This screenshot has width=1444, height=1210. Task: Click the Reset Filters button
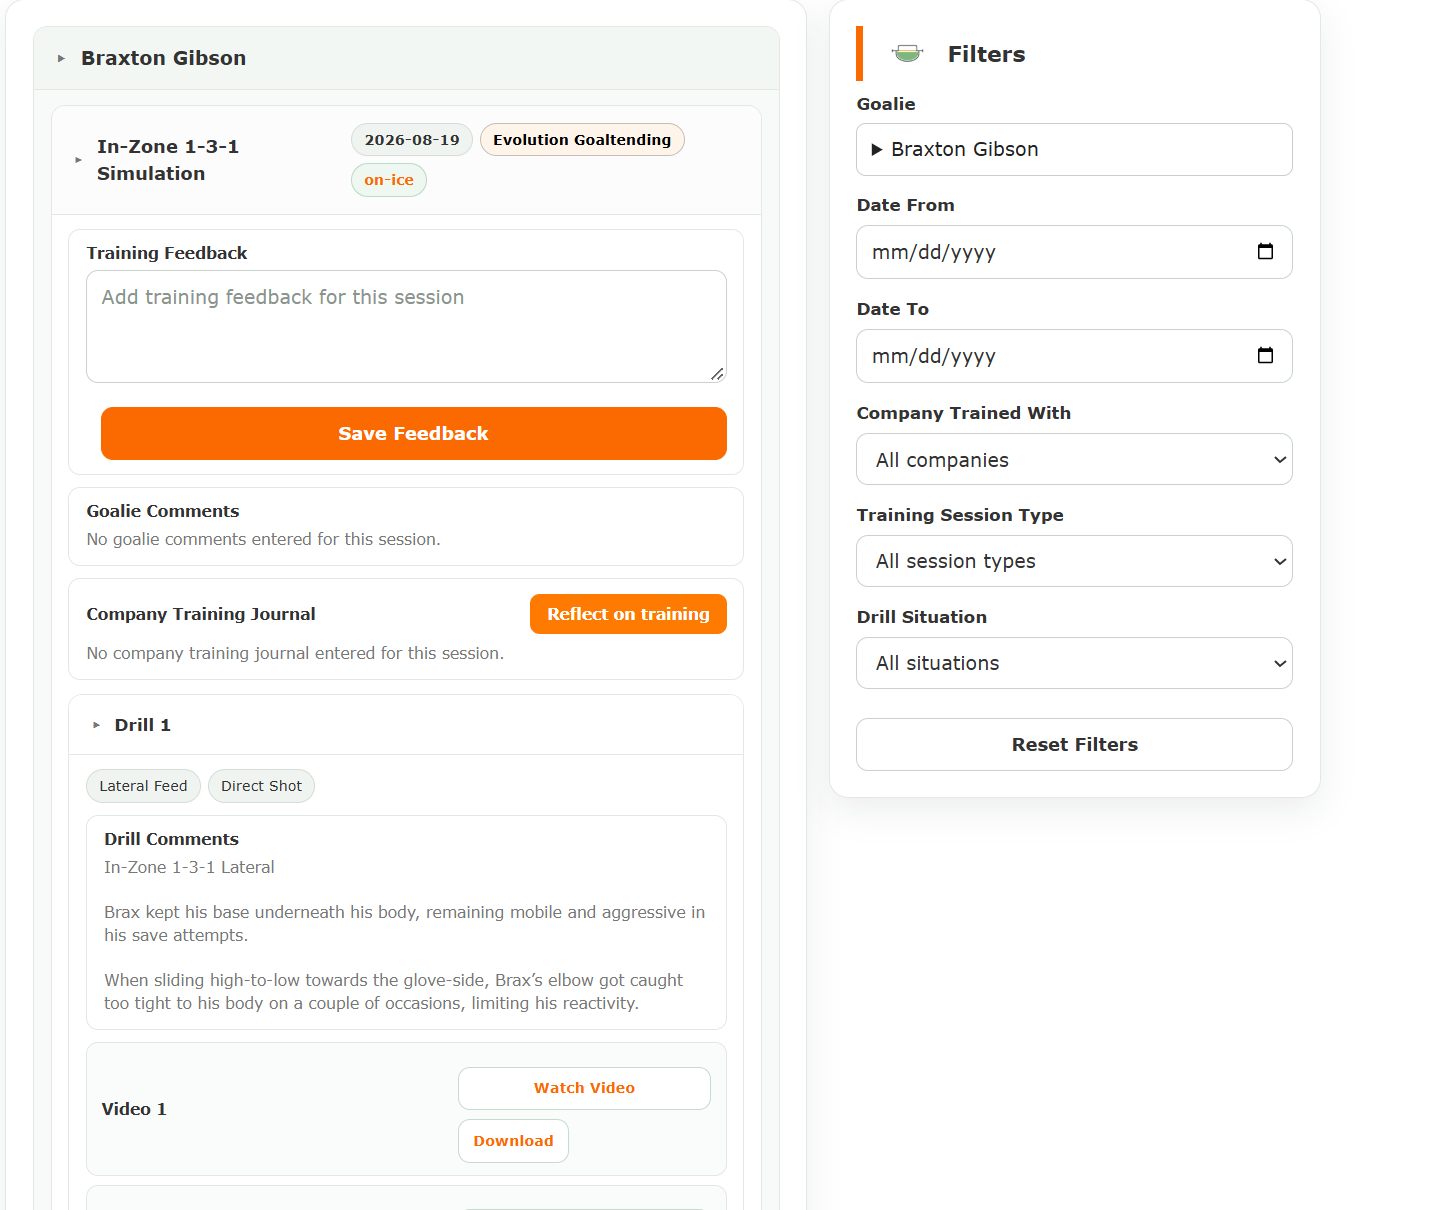(x=1074, y=744)
